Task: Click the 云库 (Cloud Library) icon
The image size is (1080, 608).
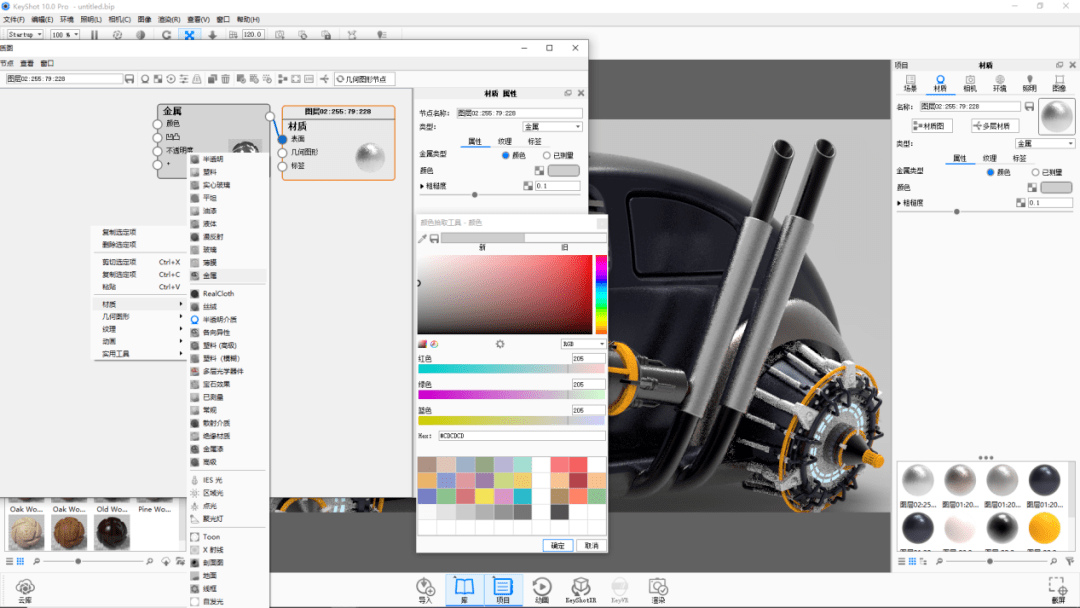Action: pyautogui.click(x=24, y=589)
